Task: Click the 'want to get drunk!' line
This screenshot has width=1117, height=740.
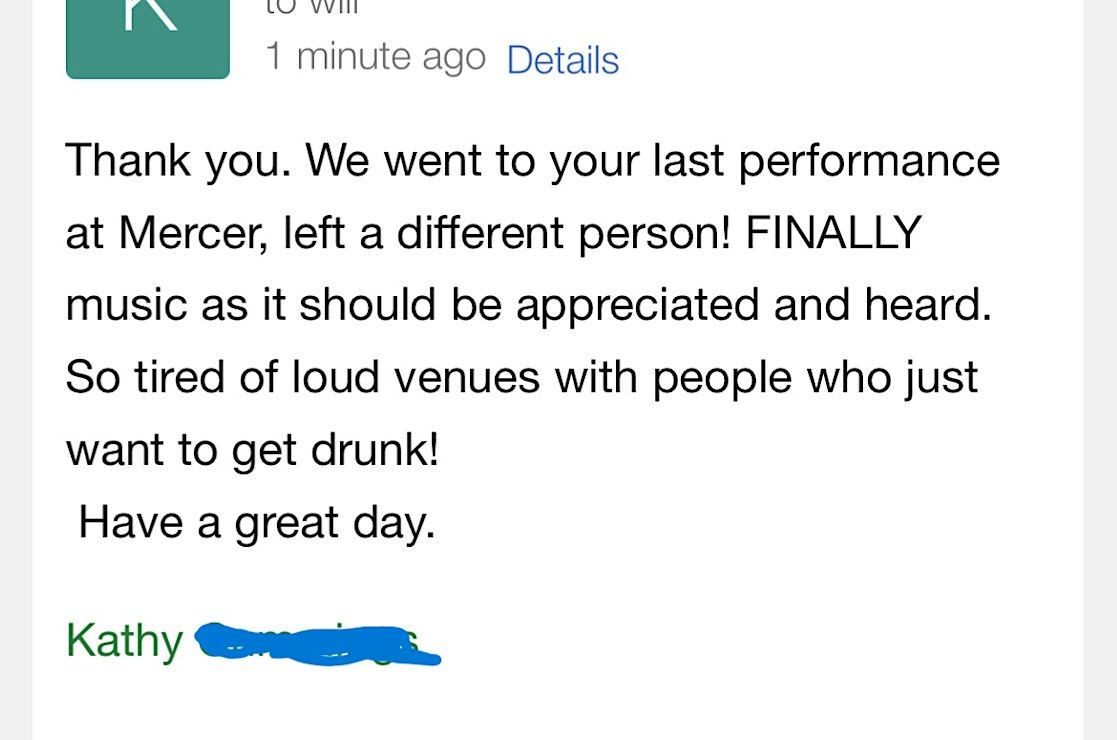Action: coord(253,451)
